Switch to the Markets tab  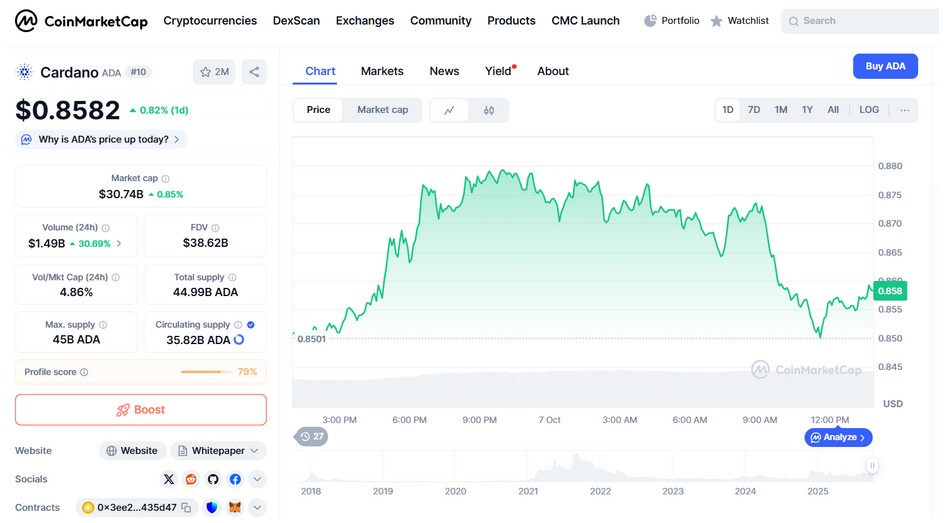[382, 71]
